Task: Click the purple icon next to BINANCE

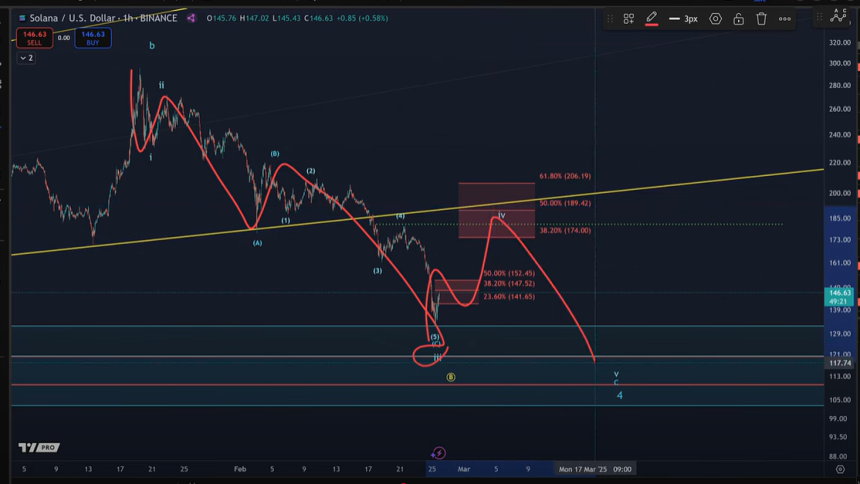Action: (x=191, y=18)
